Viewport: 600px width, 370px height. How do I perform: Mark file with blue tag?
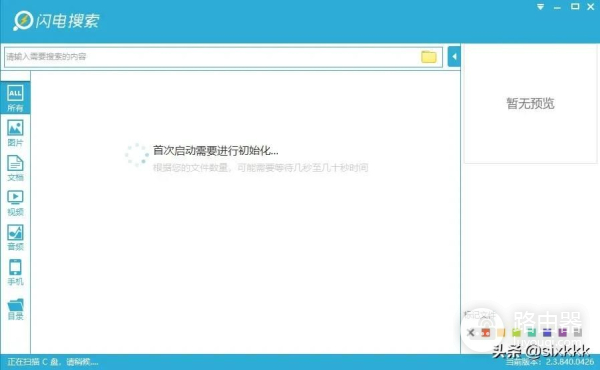click(x=547, y=333)
